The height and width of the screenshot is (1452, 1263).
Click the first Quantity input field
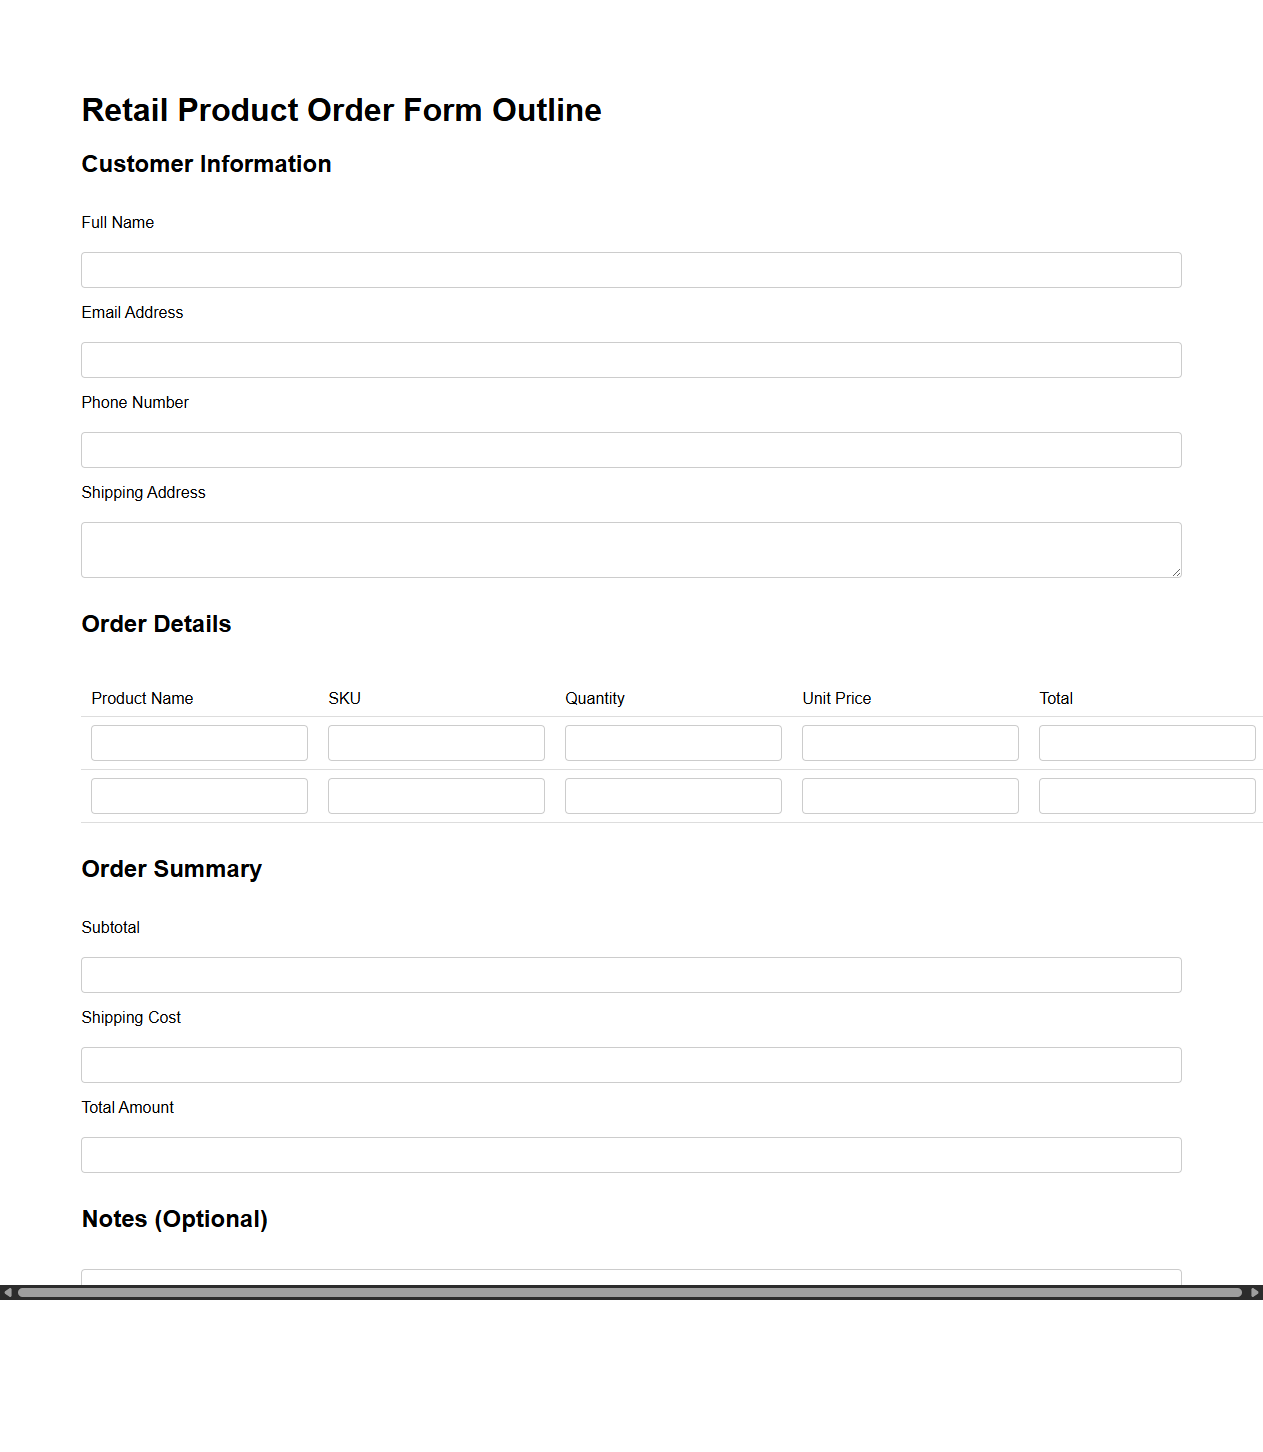tap(672, 742)
